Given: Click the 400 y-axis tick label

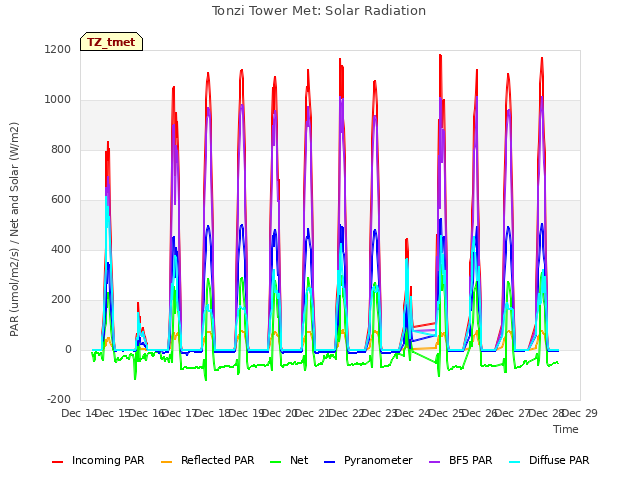Looking at the screenshot, I should click(61, 249).
